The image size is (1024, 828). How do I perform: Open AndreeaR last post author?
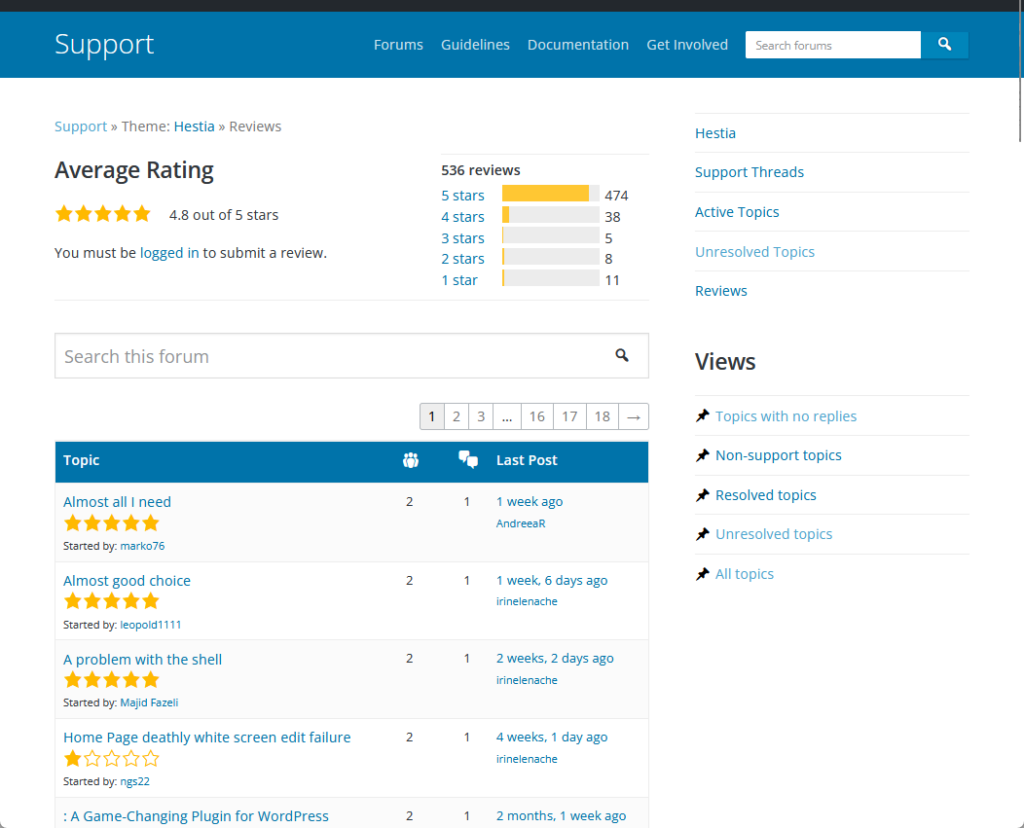[x=520, y=524]
